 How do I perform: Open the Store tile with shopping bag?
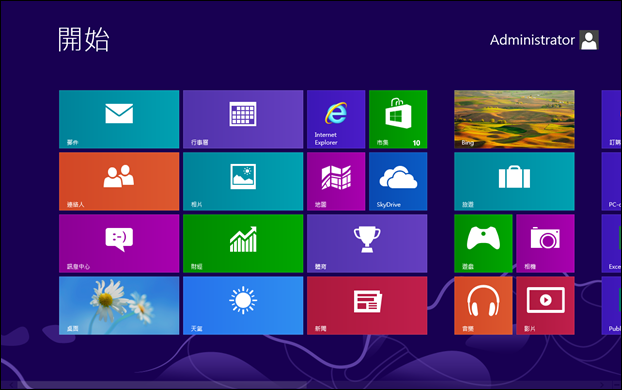[398, 119]
